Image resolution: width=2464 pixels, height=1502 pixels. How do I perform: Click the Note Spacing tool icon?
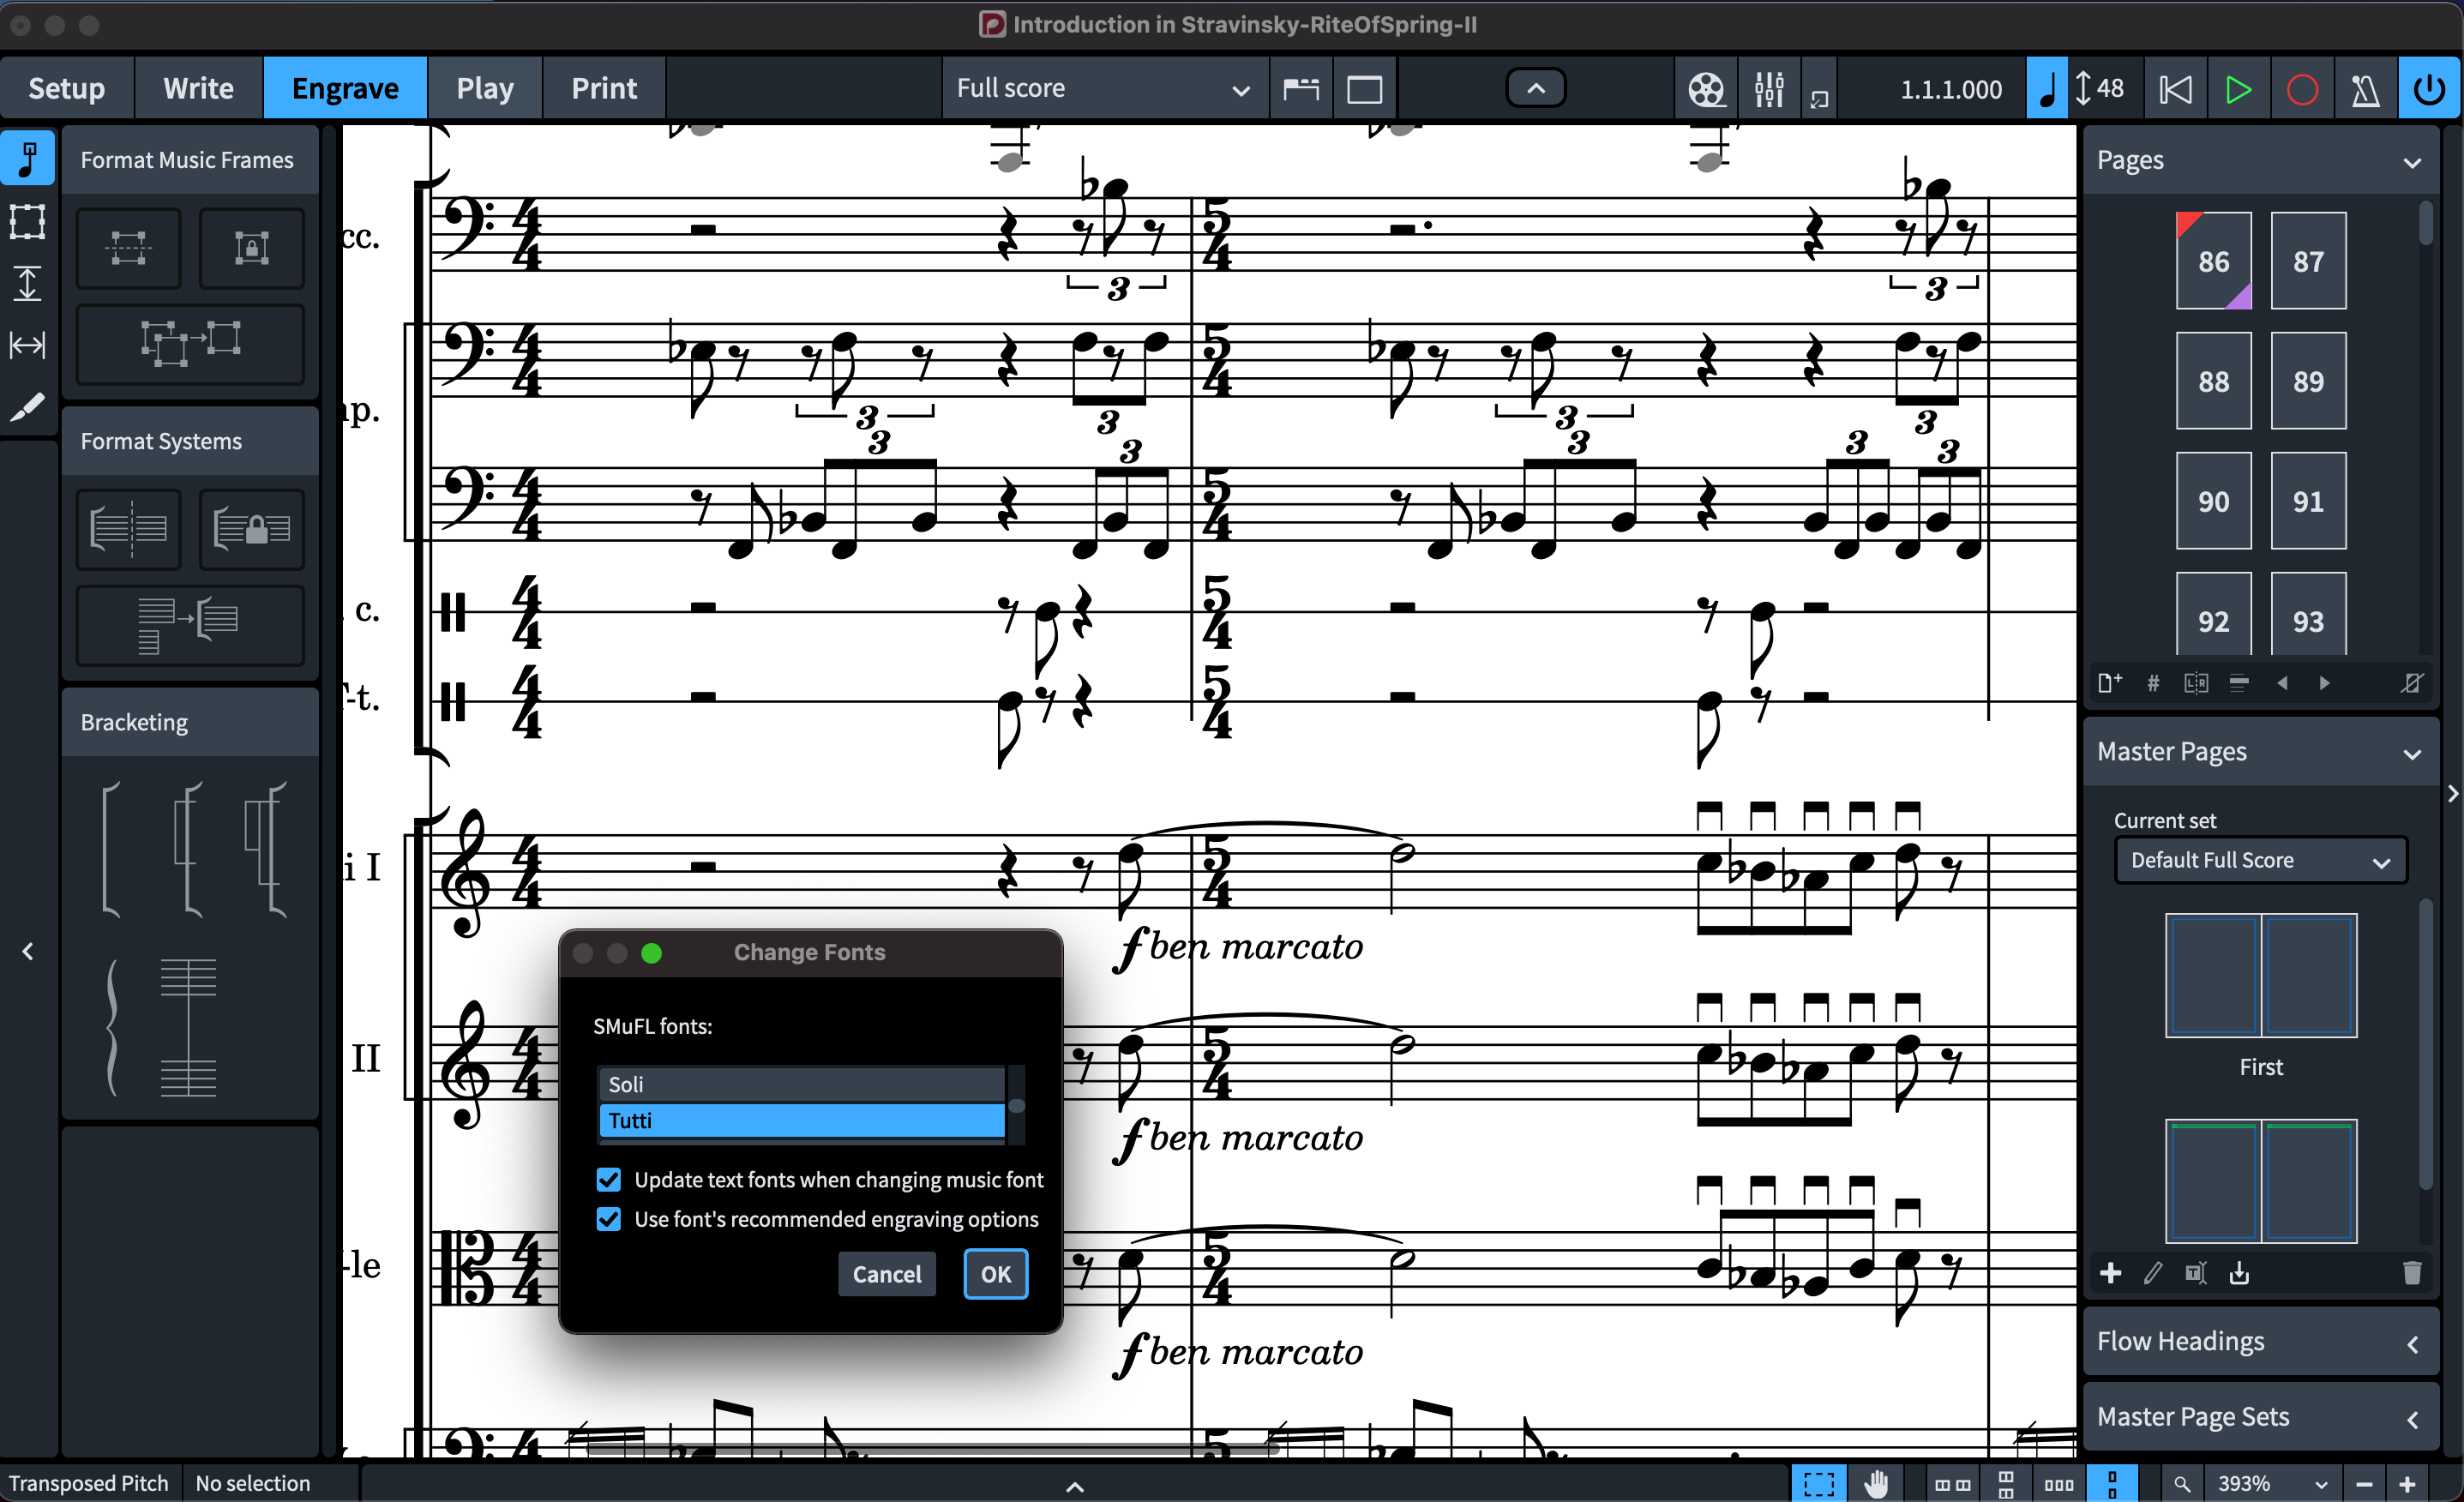click(27, 346)
